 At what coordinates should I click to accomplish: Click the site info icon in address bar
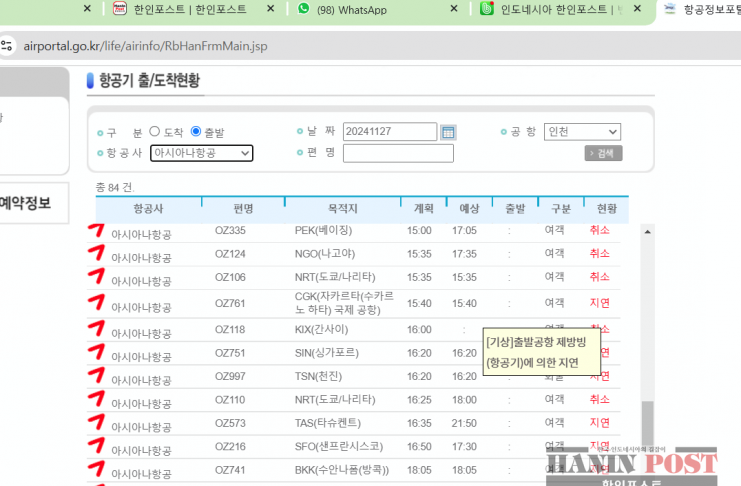7,46
